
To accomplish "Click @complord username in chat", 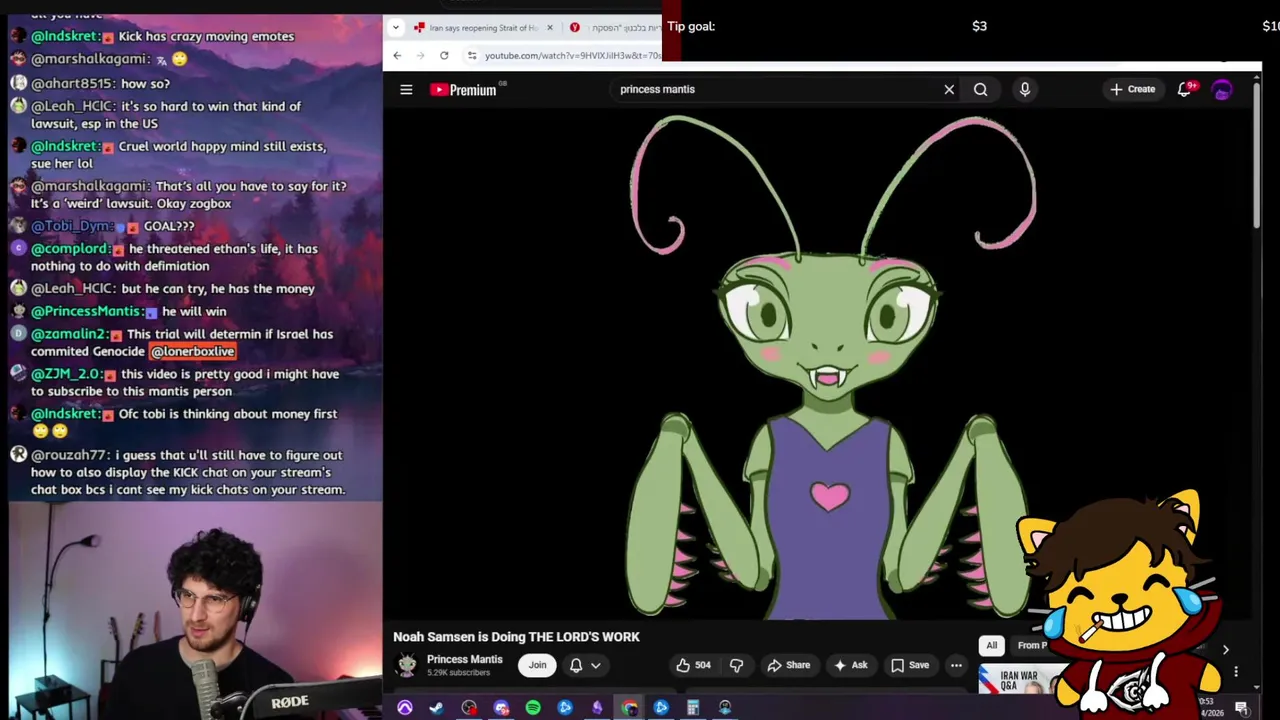I will pos(71,248).
